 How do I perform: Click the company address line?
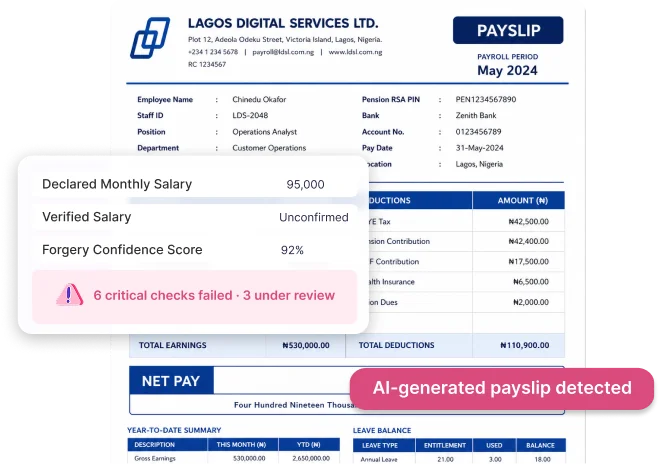point(285,40)
